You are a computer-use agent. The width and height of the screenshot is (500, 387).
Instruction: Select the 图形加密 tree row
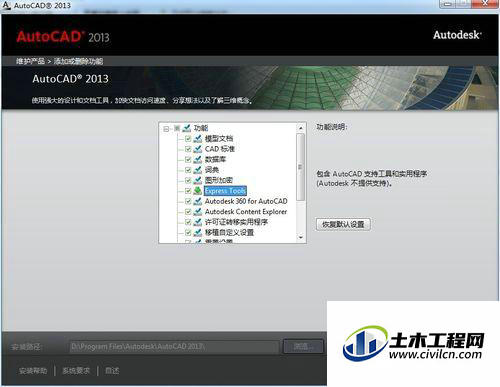click(219, 180)
